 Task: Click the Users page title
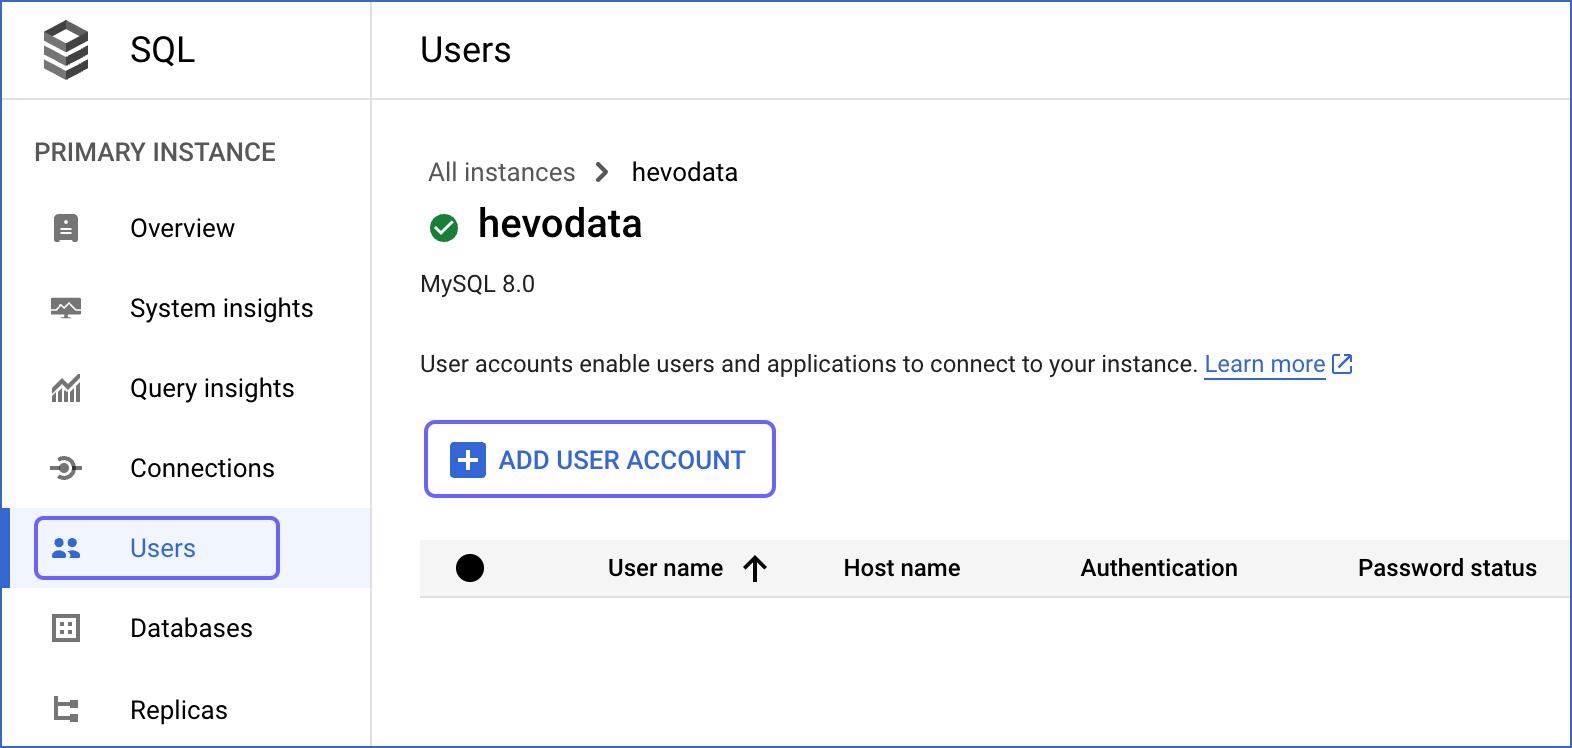(x=465, y=50)
